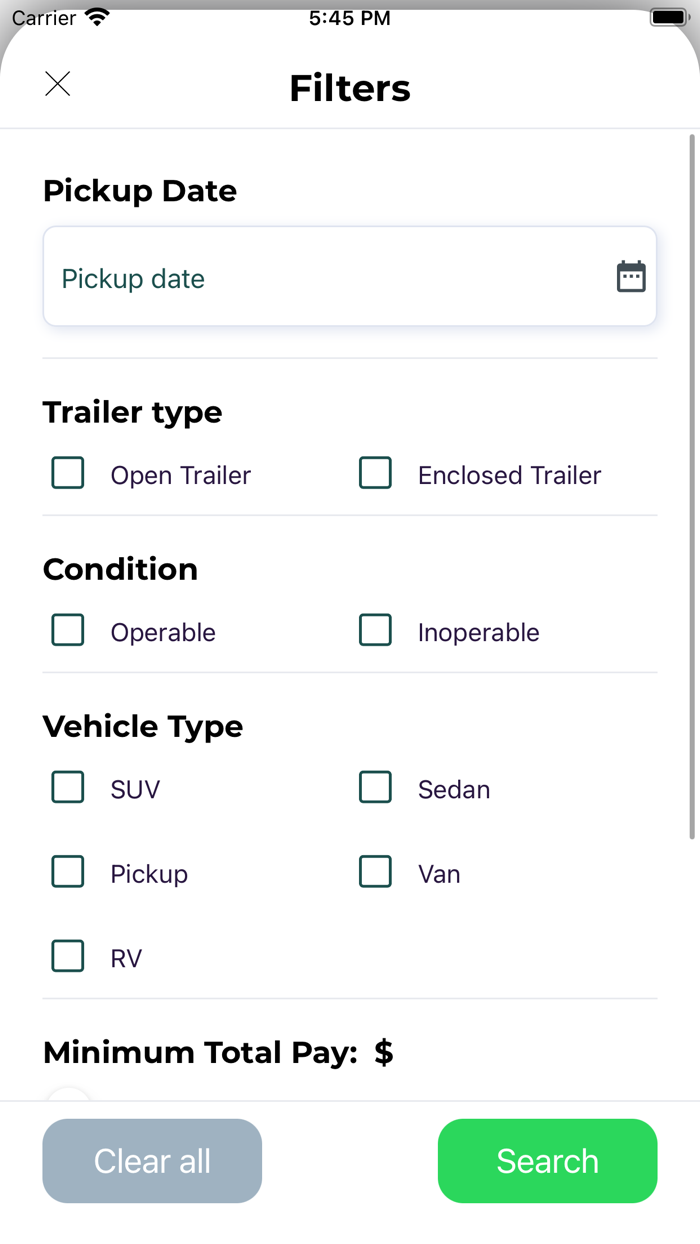This screenshot has height=1244, width=700.
Task: Check the Enclosed Trailer option
Action: [375, 472]
